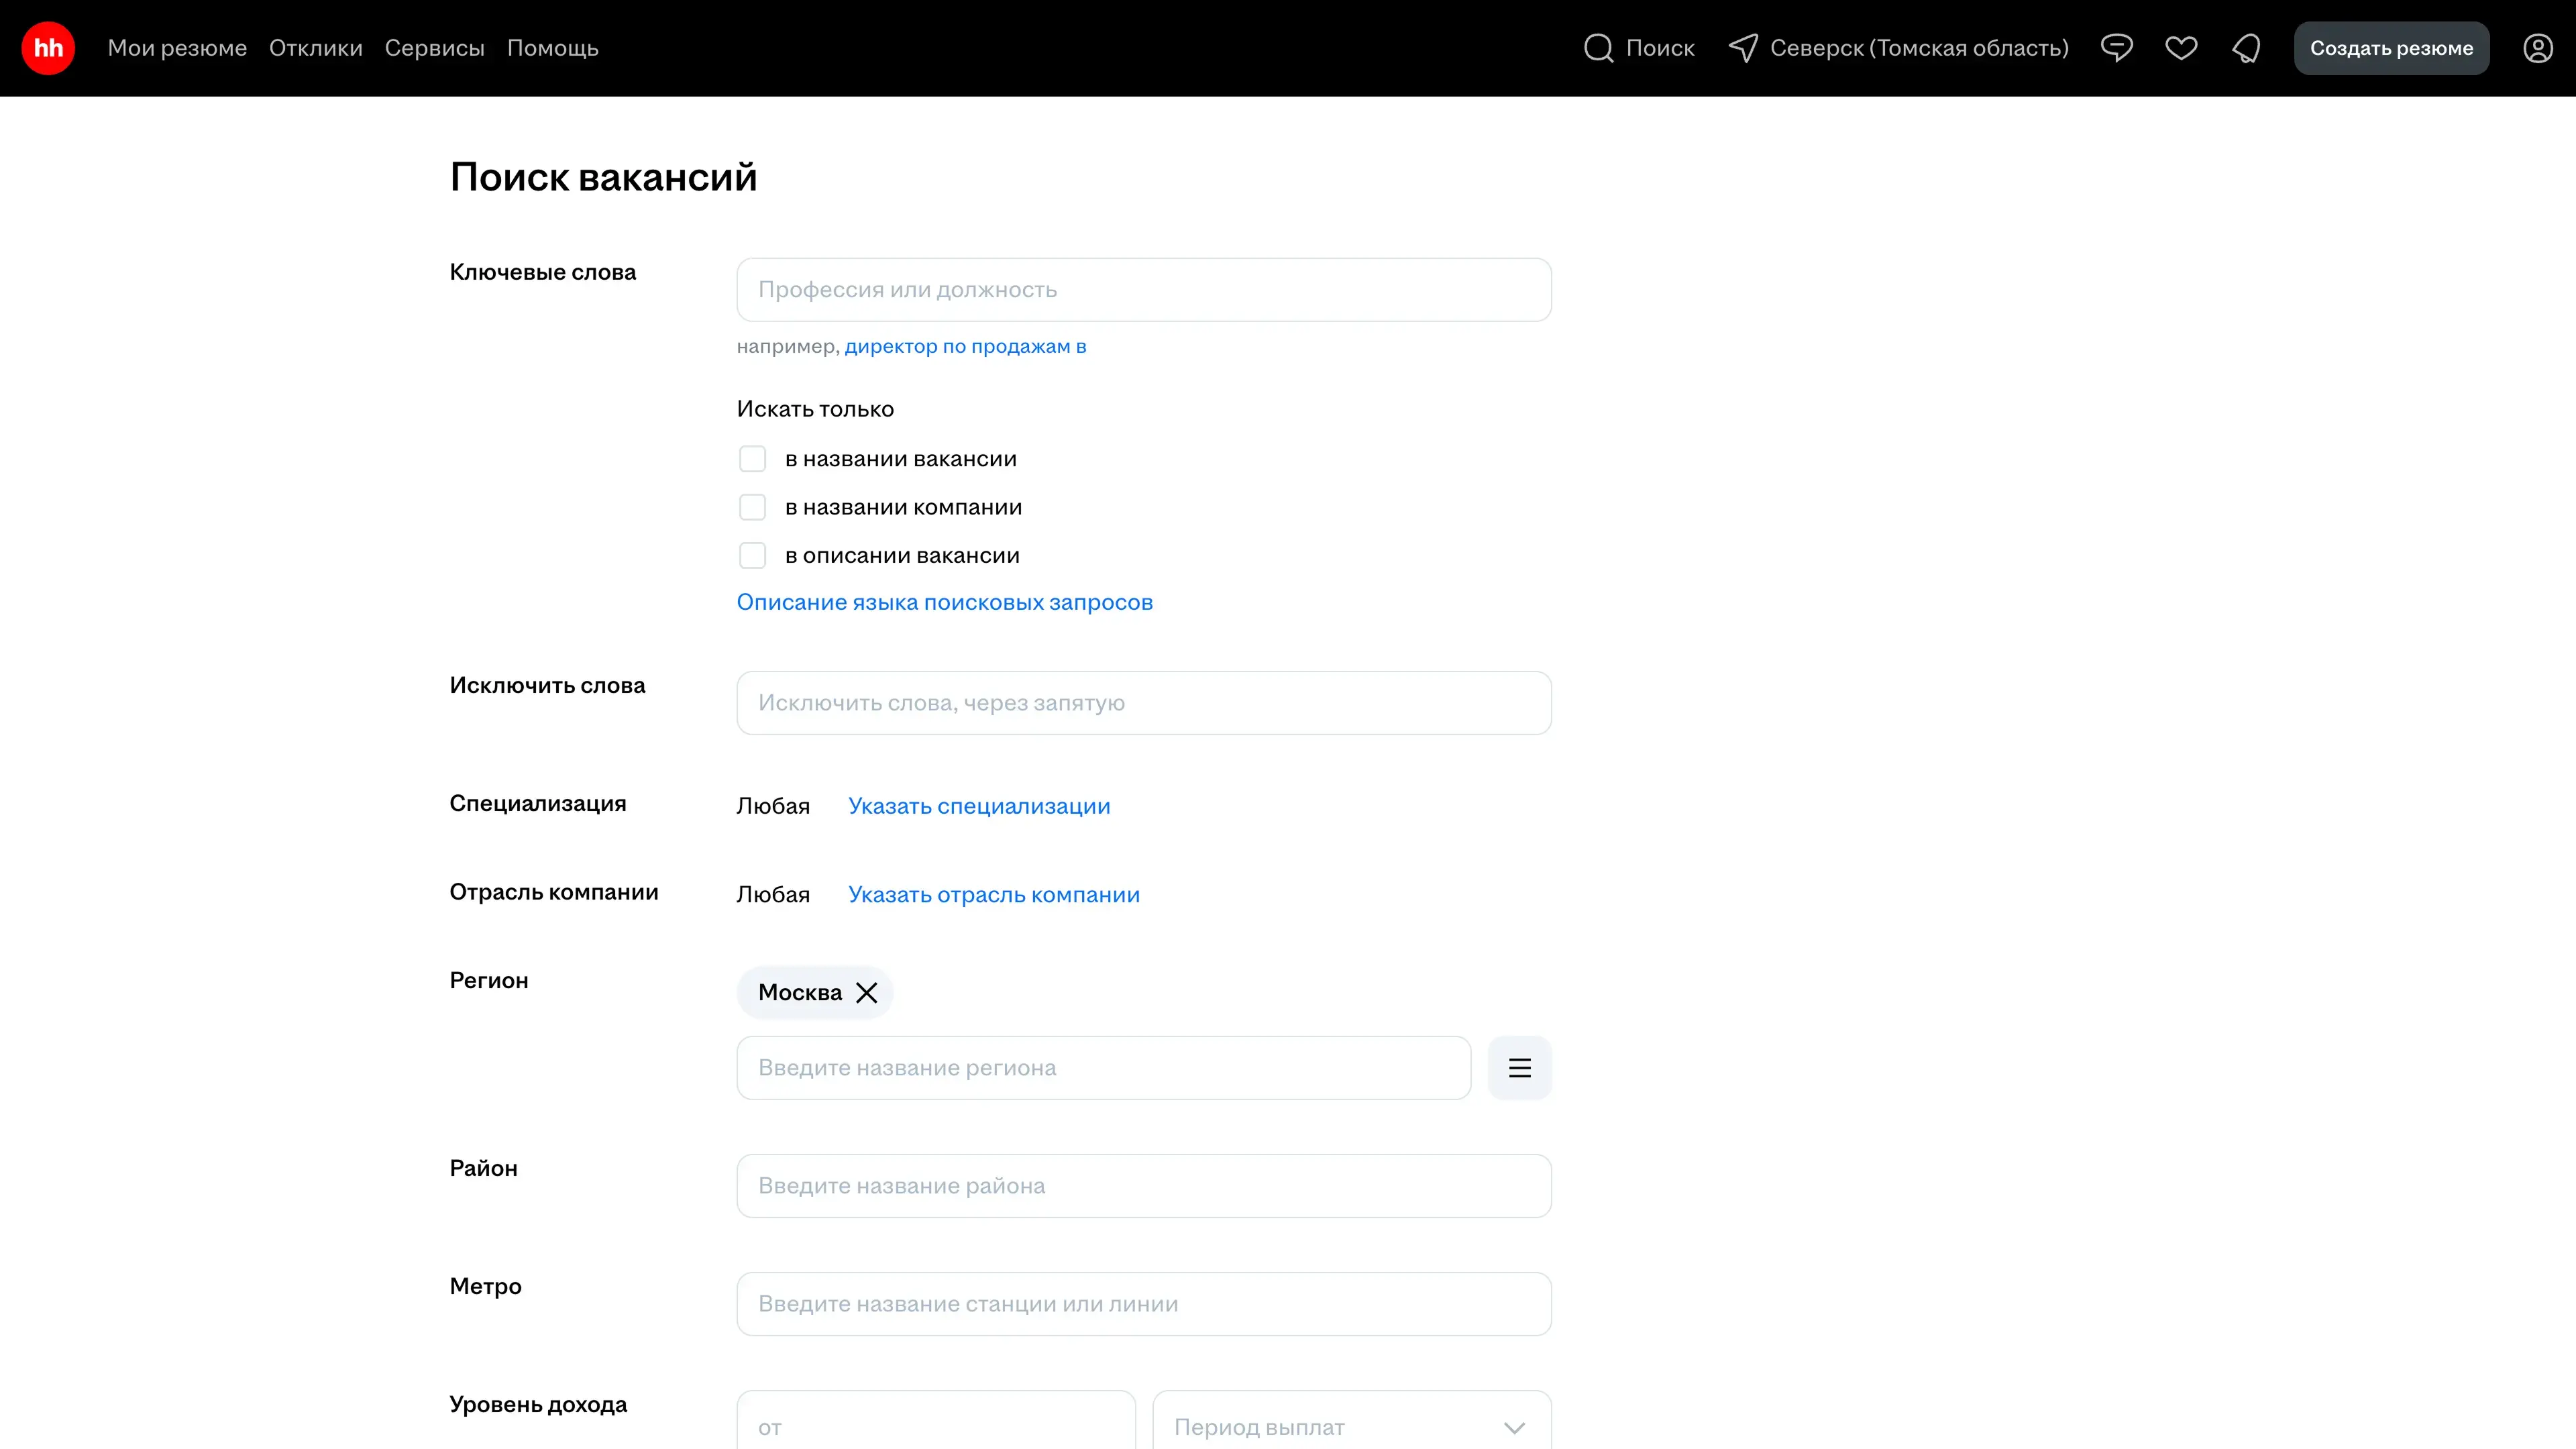2576x1449 pixels.
Task: Enable 'в названии вакансии' checkbox
Action: 752,459
